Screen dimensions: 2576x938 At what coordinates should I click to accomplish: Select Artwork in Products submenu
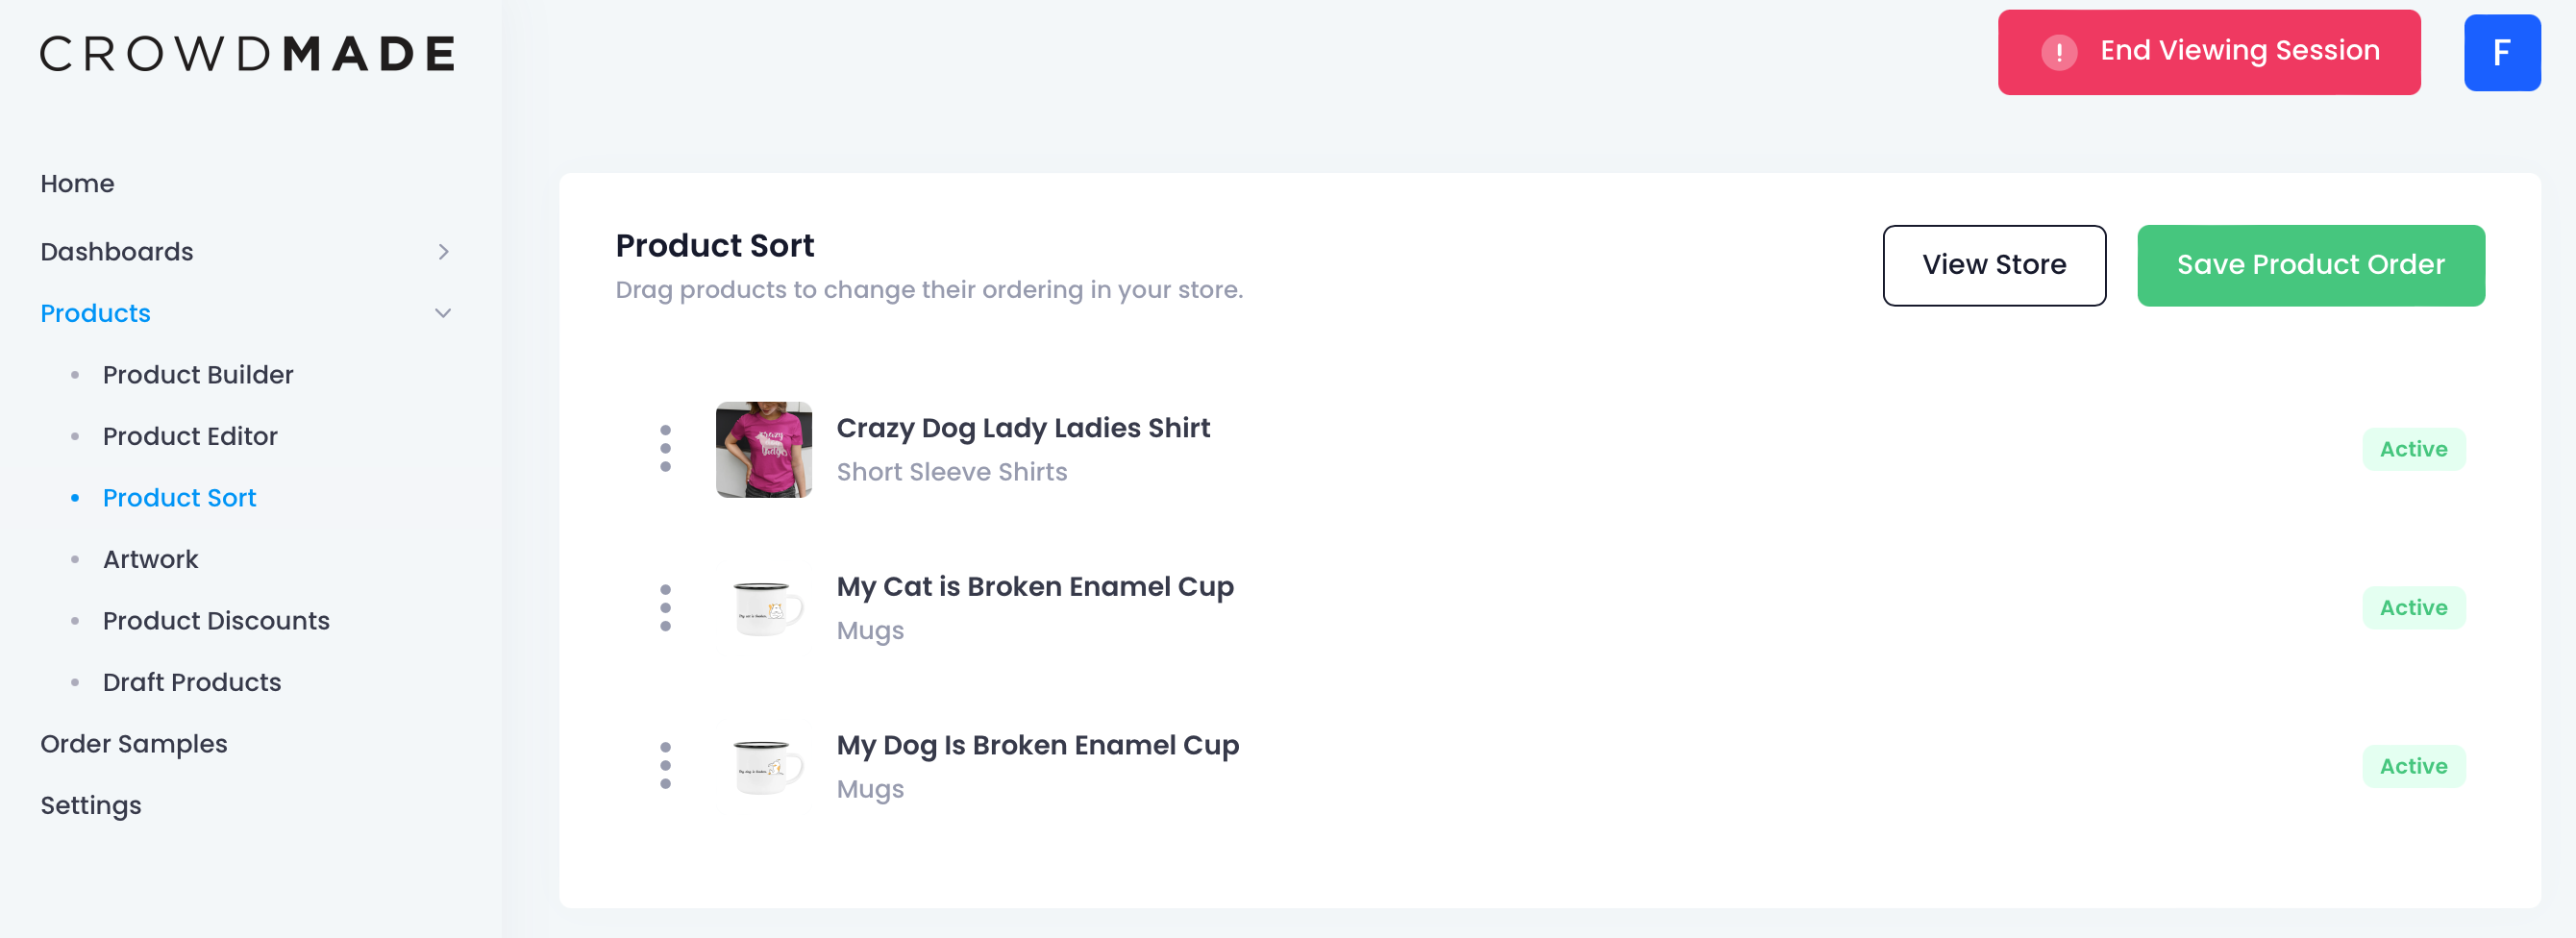click(x=150, y=559)
